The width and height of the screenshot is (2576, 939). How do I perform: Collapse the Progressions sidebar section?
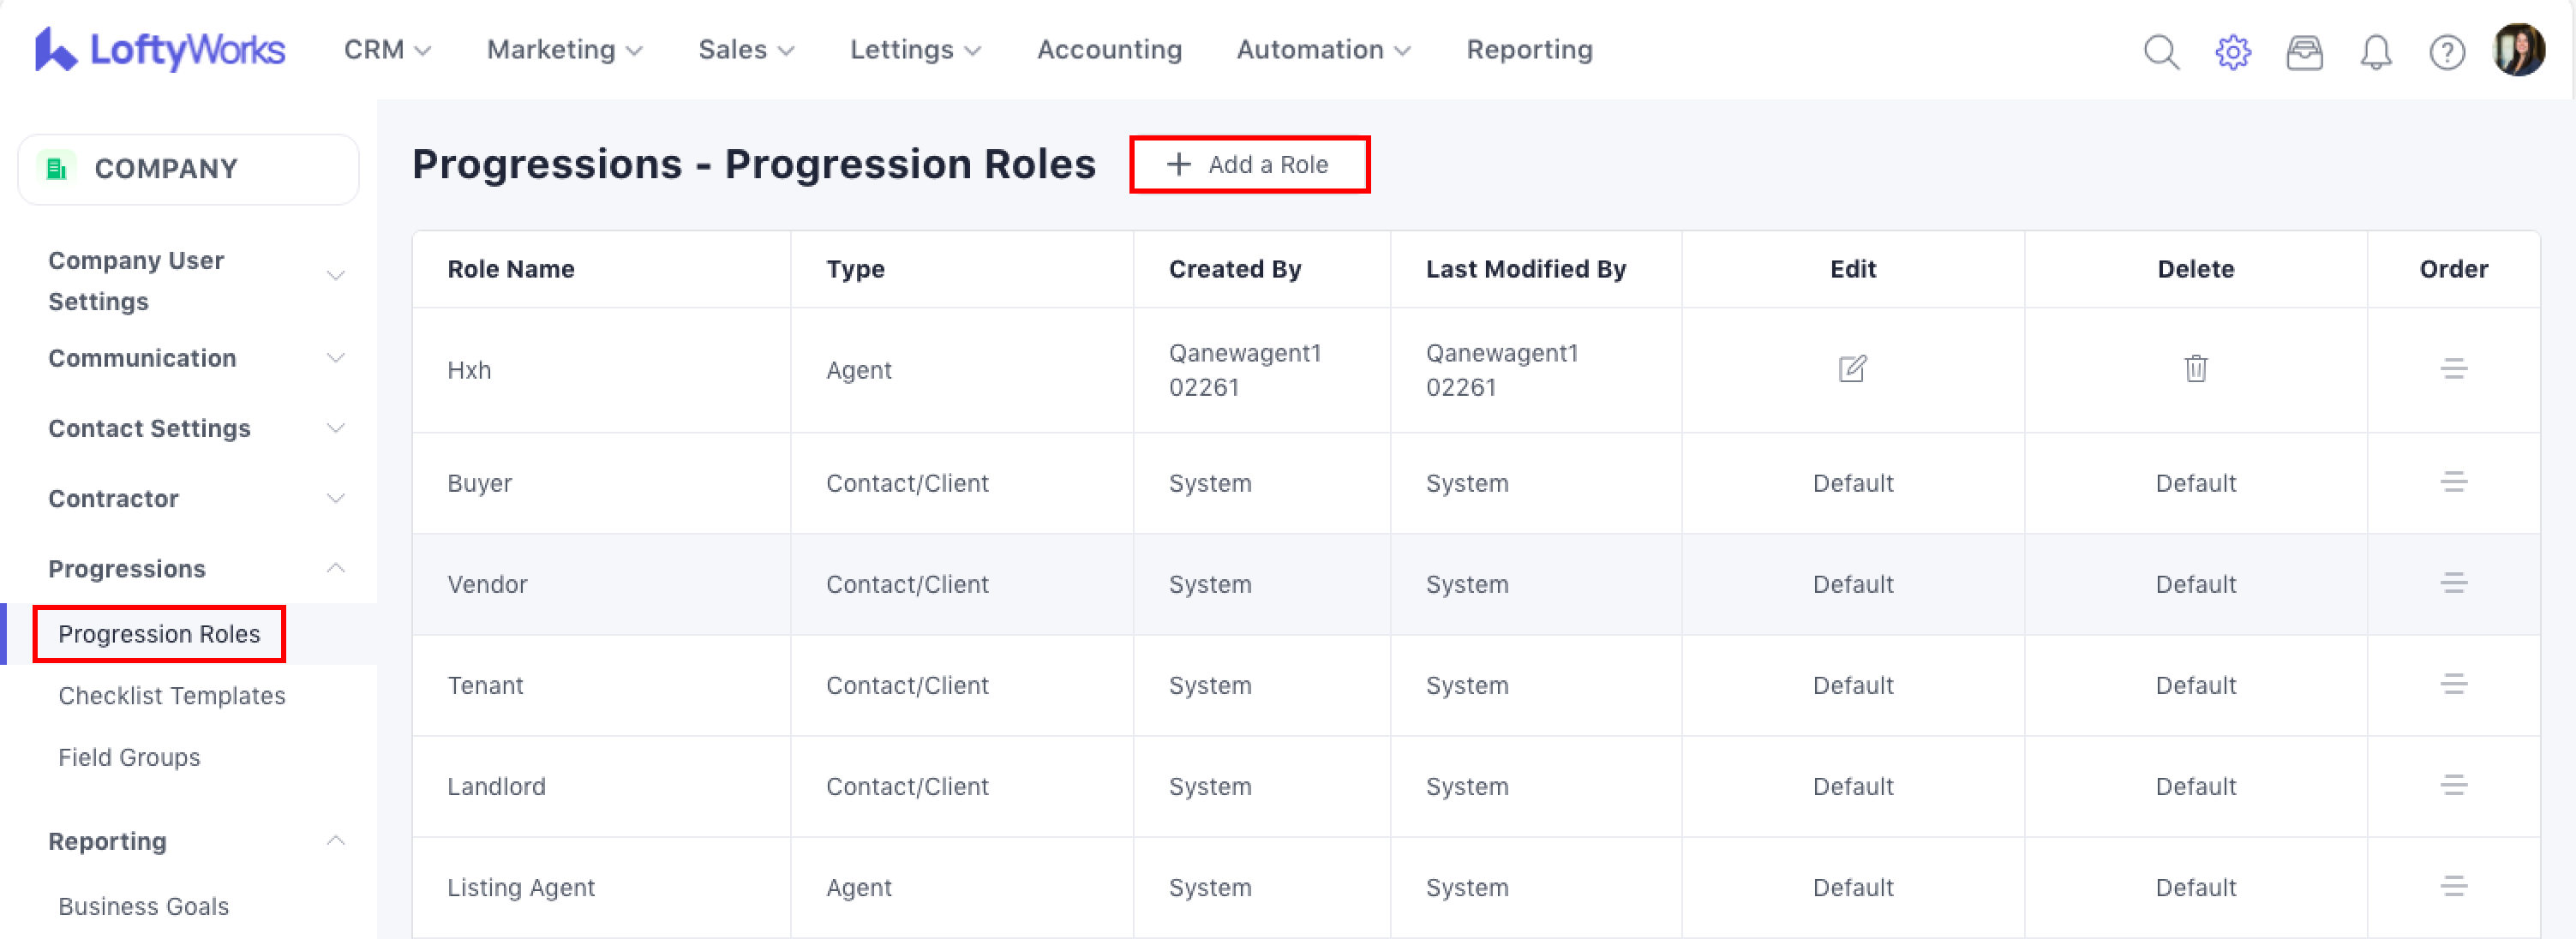click(196, 568)
